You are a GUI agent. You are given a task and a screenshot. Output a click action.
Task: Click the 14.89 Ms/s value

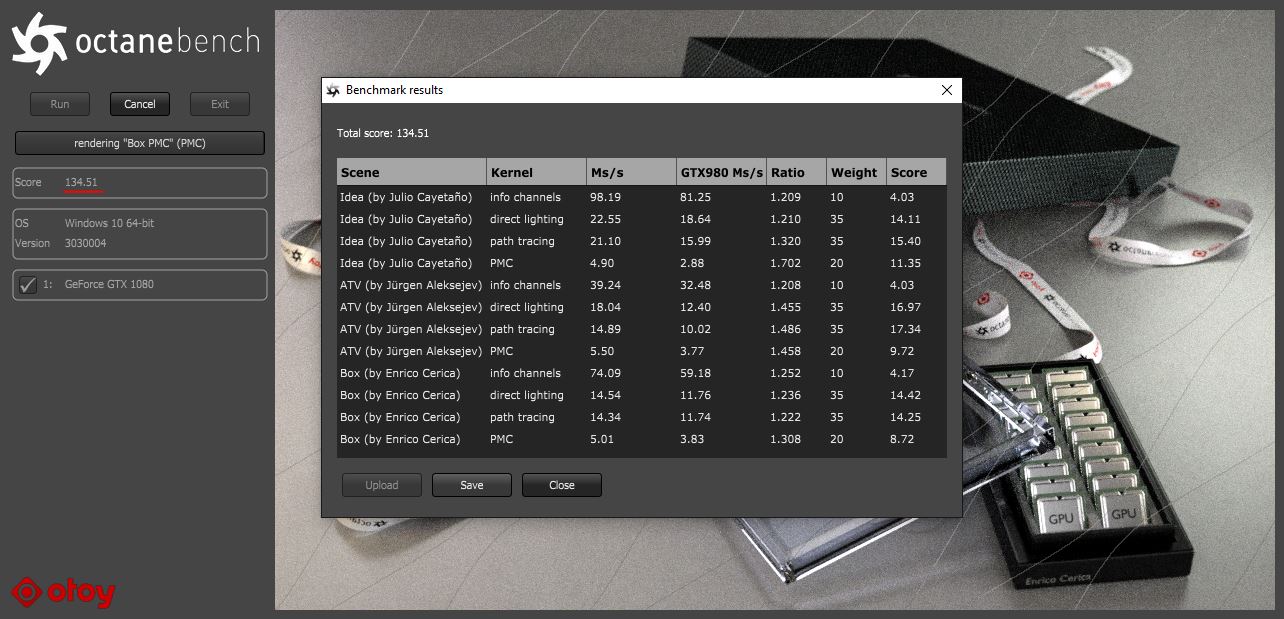tap(605, 329)
